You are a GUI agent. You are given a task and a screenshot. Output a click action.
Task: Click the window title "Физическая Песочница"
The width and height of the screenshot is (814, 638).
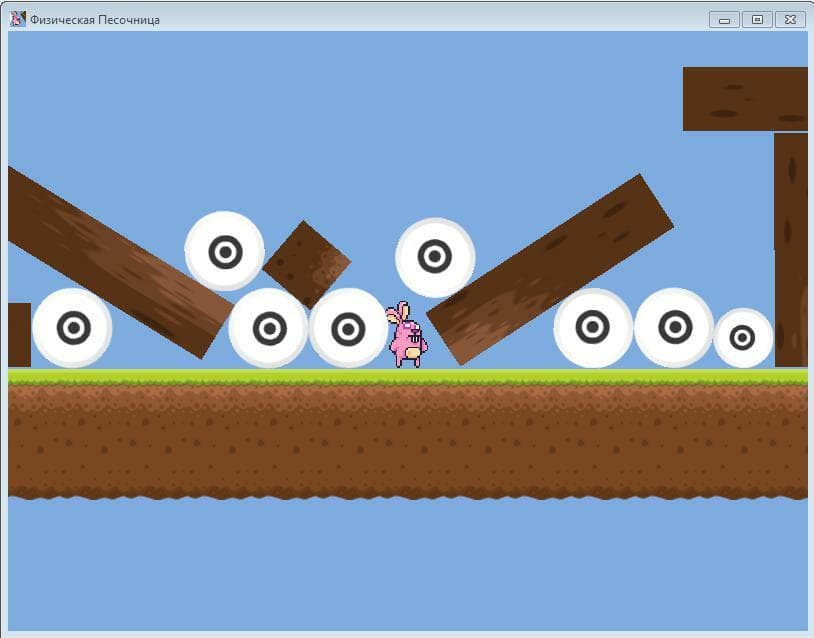click(x=94, y=20)
